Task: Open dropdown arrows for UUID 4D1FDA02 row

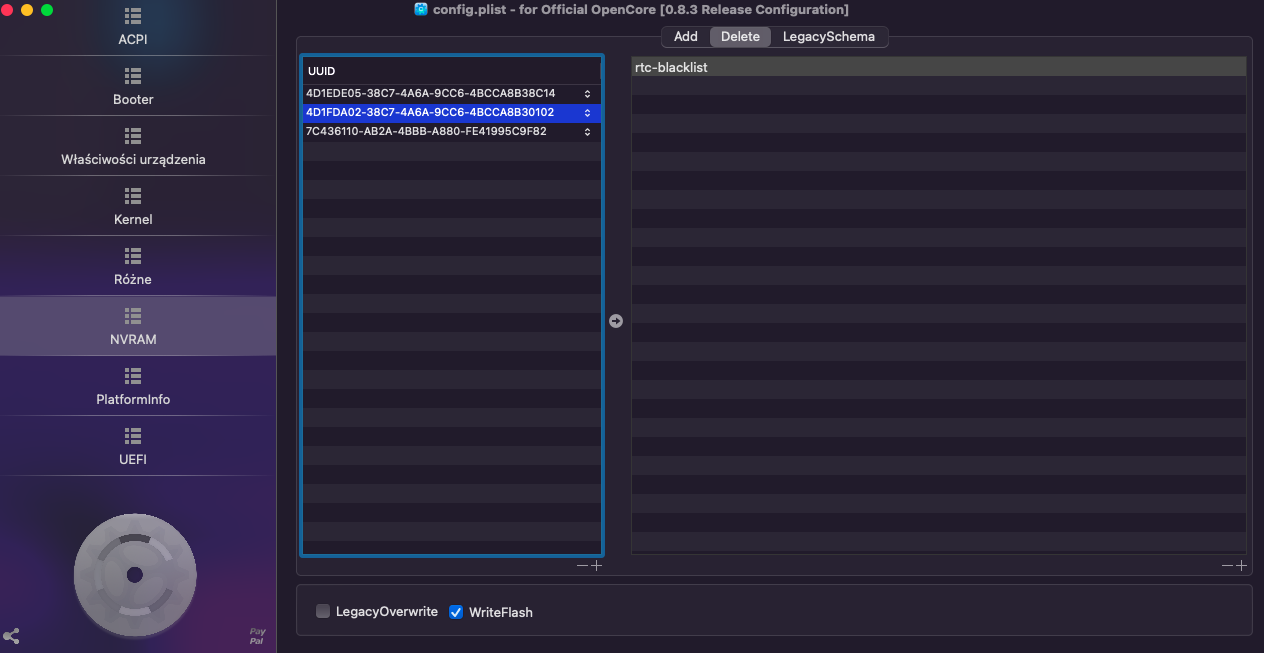Action: 588,113
